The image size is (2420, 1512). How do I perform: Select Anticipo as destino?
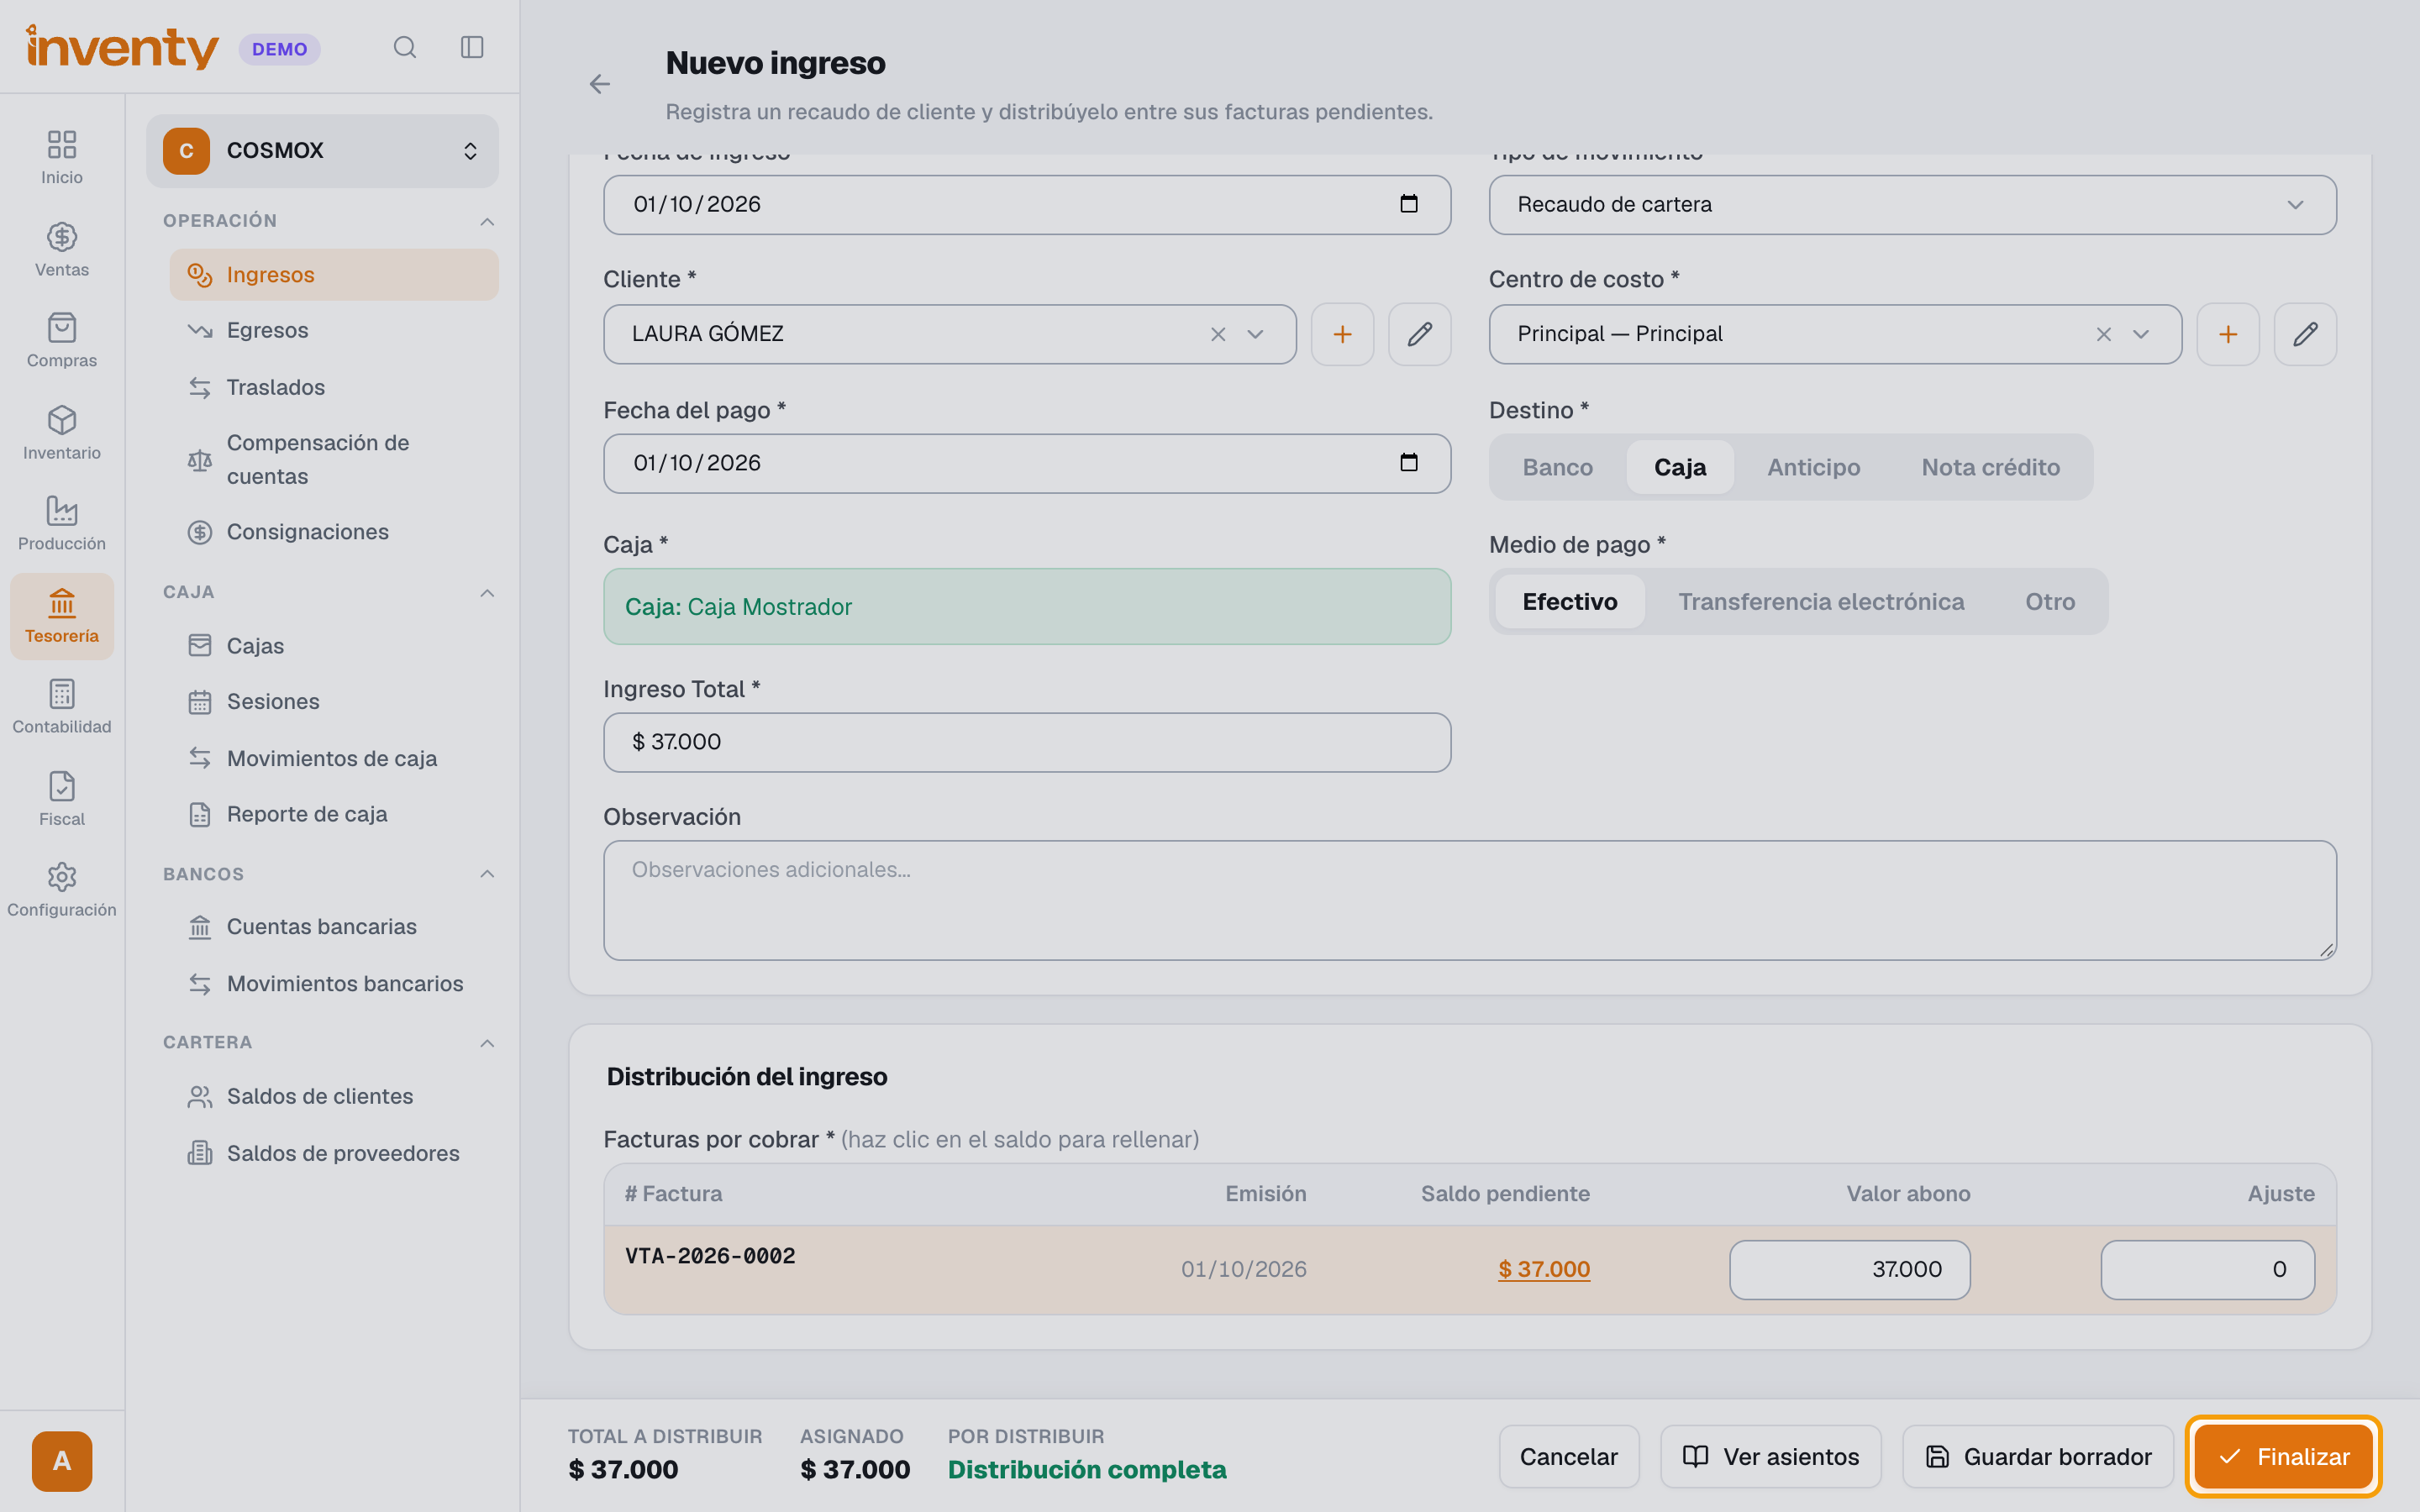[1813, 467]
